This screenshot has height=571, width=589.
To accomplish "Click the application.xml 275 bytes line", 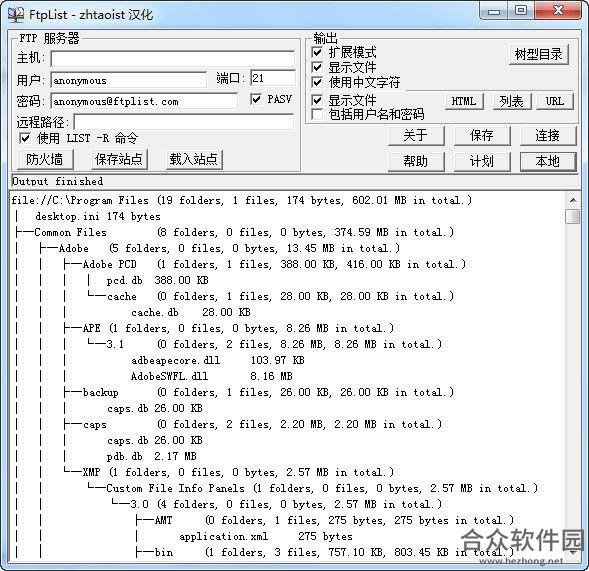I will coord(266,536).
